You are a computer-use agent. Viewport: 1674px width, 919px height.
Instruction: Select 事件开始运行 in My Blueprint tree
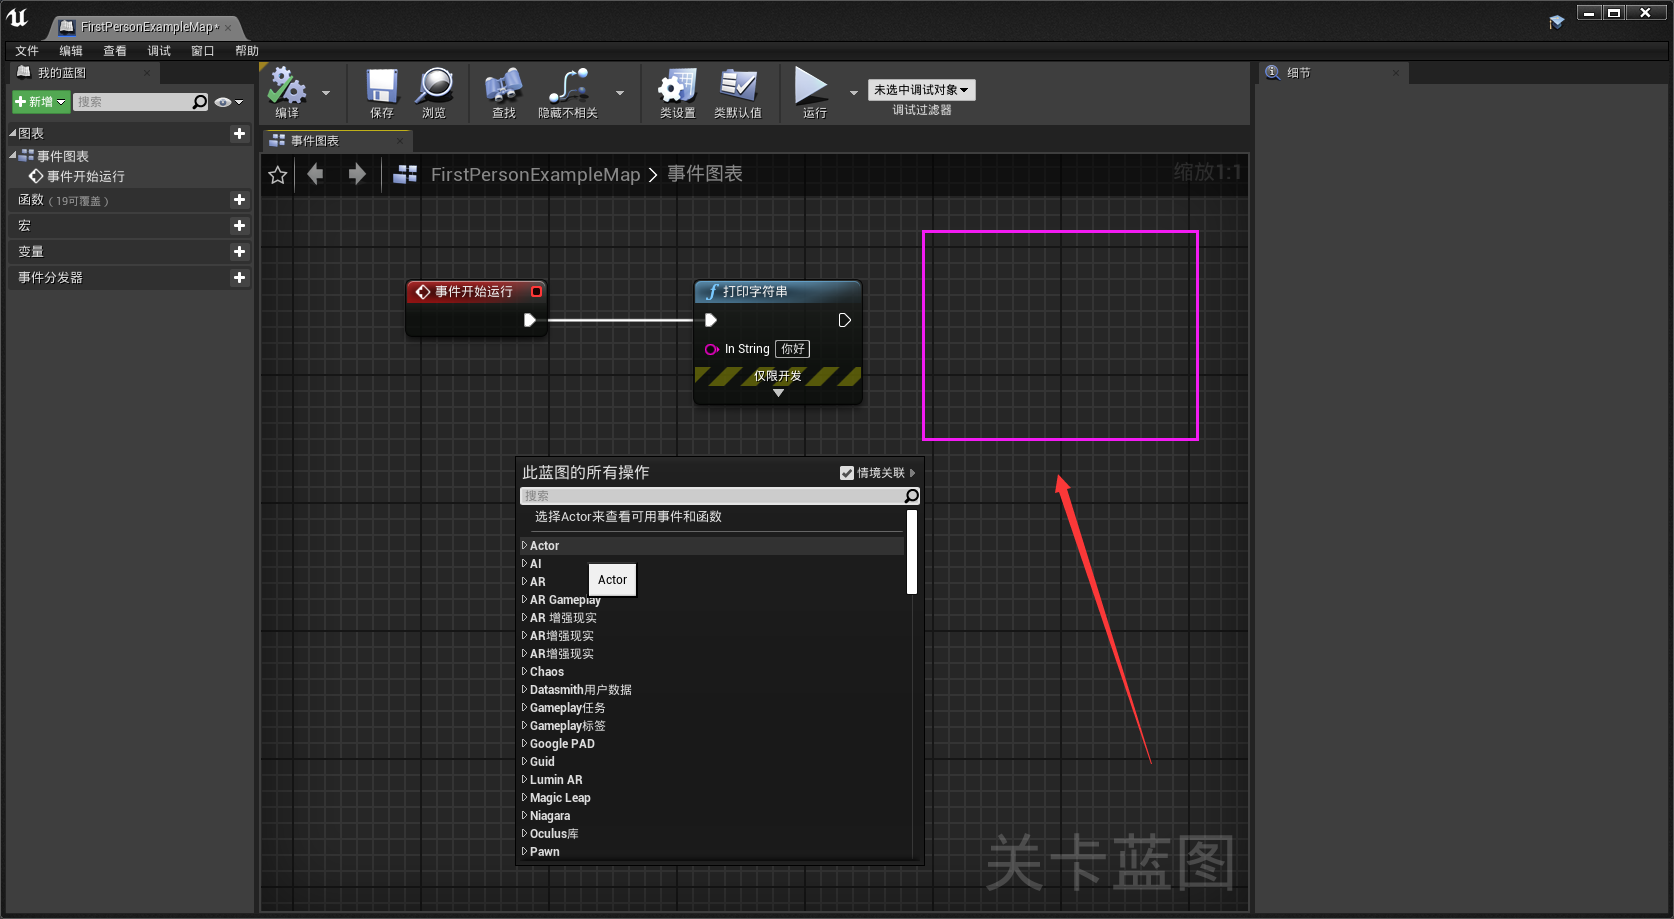click(x=85, y=176)
